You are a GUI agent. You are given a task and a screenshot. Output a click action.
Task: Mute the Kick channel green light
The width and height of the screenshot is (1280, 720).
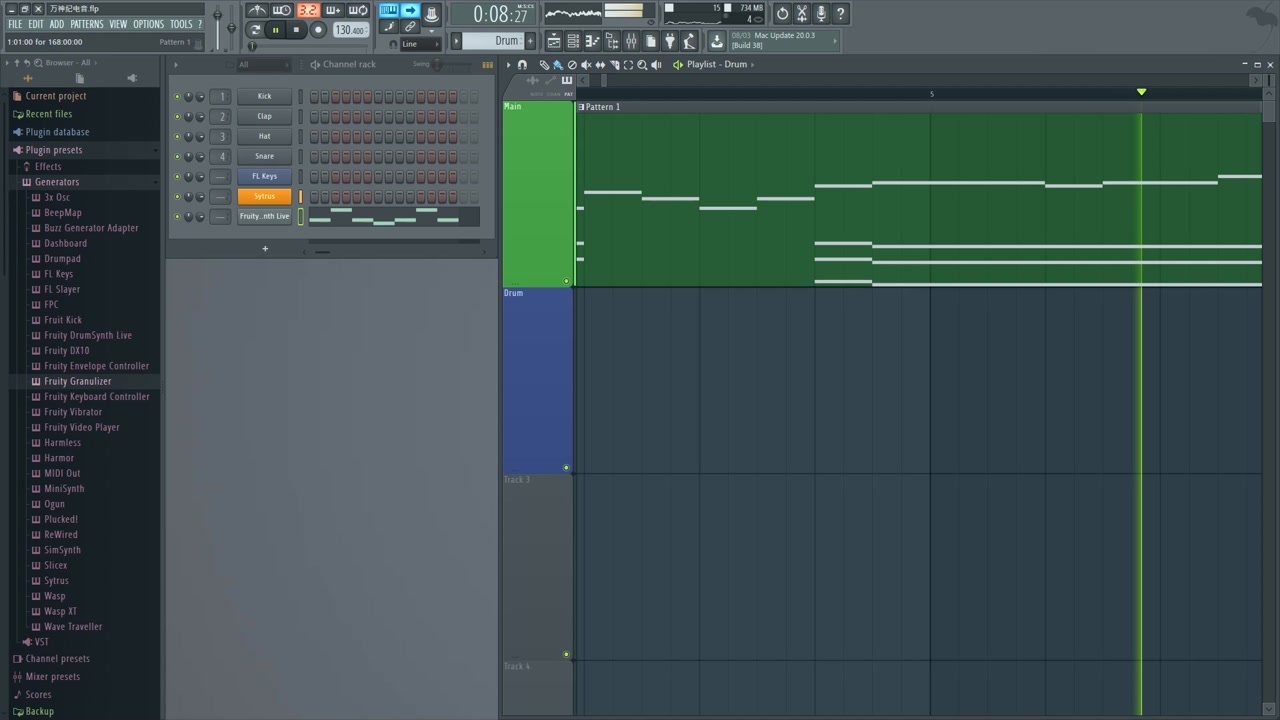point(177,97)
